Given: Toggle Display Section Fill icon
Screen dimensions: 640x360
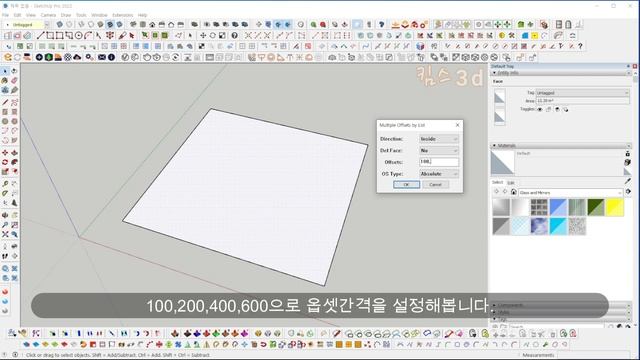Looking at the screenshot, I should (287, 24).
